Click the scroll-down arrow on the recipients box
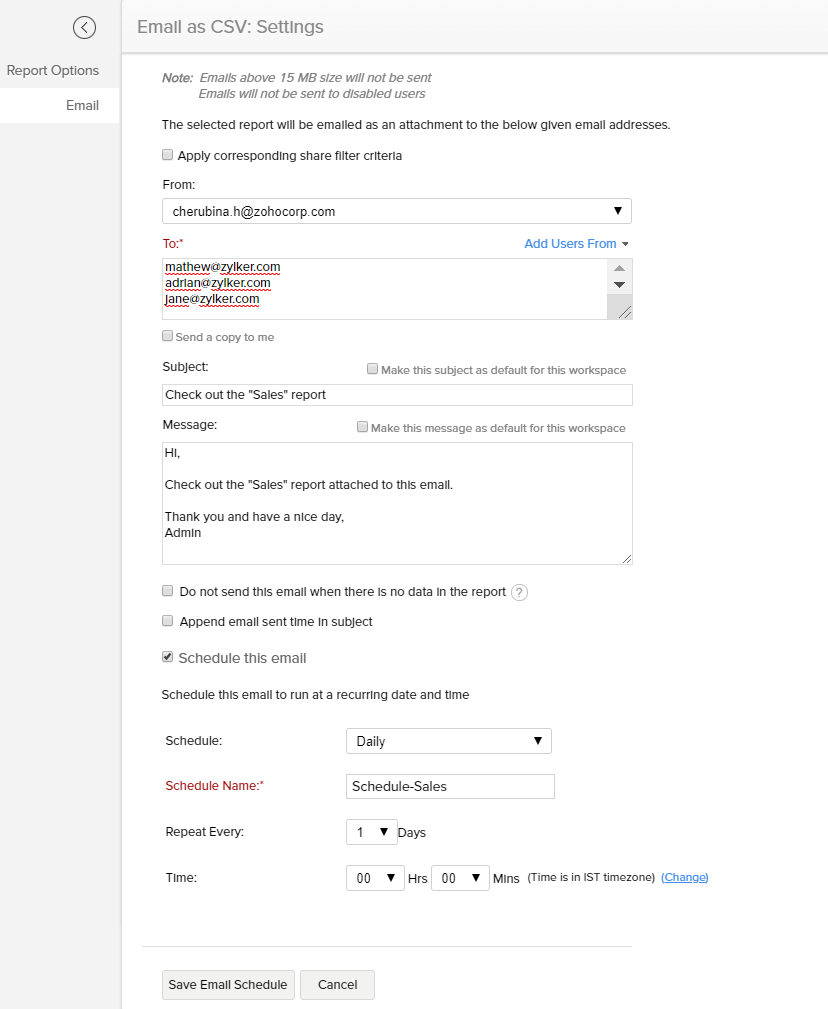 620,283
